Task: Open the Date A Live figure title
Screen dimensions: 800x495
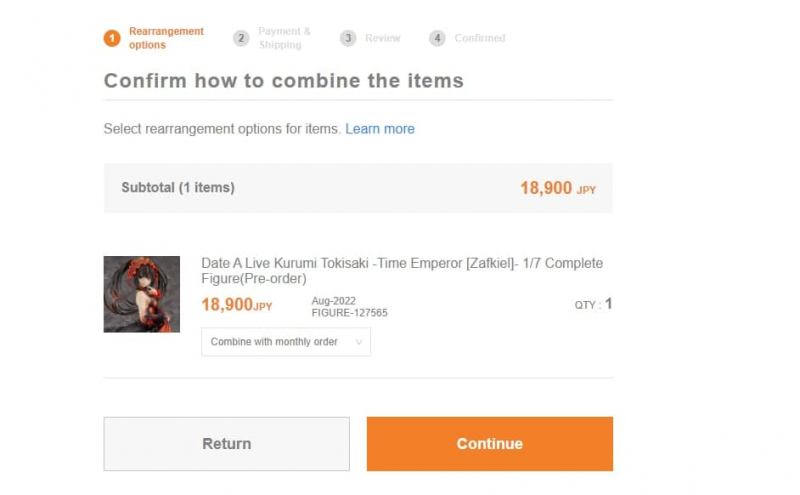Action: [x=402, y=270]
